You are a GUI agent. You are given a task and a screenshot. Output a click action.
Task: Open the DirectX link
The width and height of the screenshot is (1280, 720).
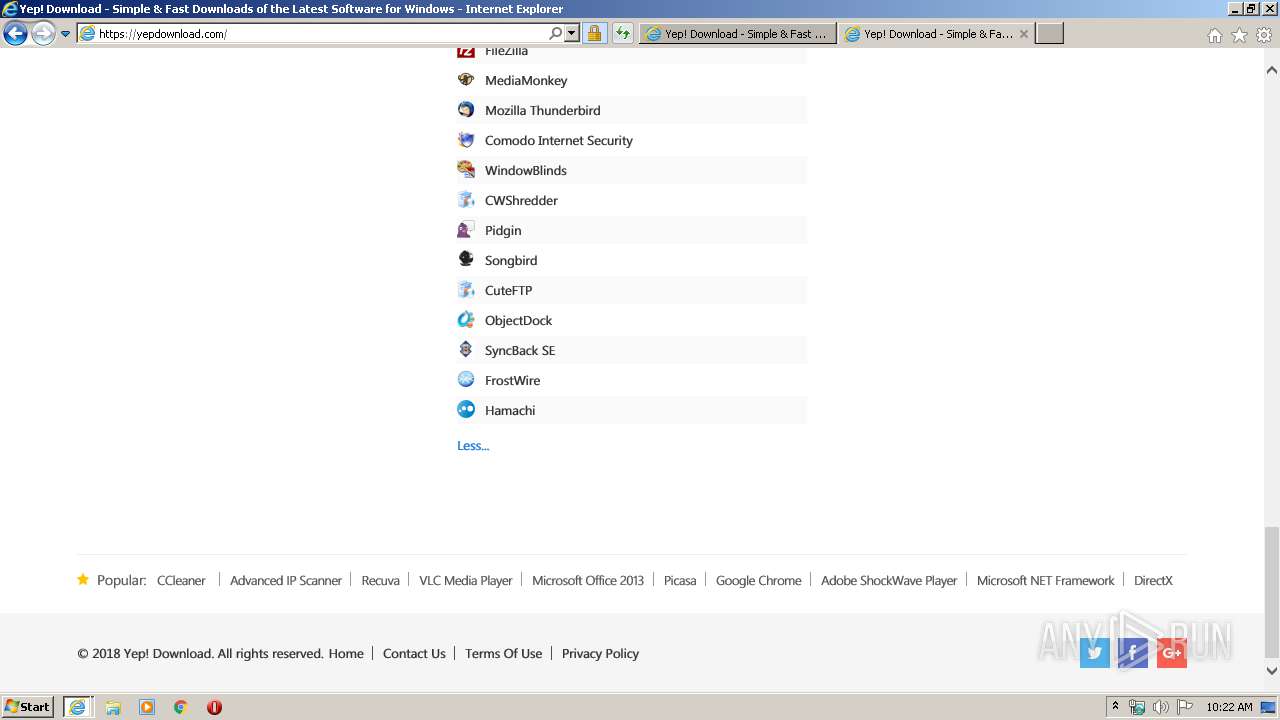[x=1153, y=580]
